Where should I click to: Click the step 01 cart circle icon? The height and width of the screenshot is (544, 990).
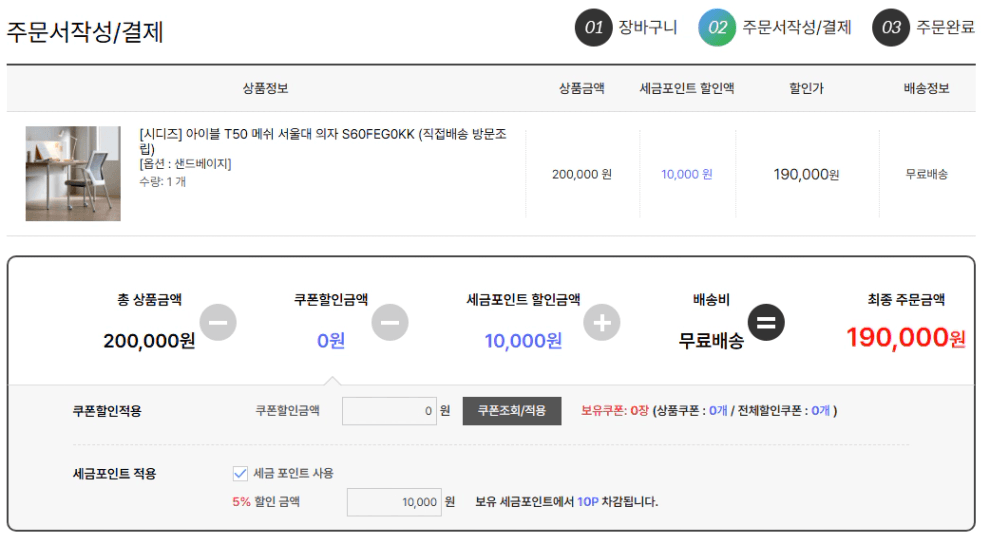pos(593,27)
